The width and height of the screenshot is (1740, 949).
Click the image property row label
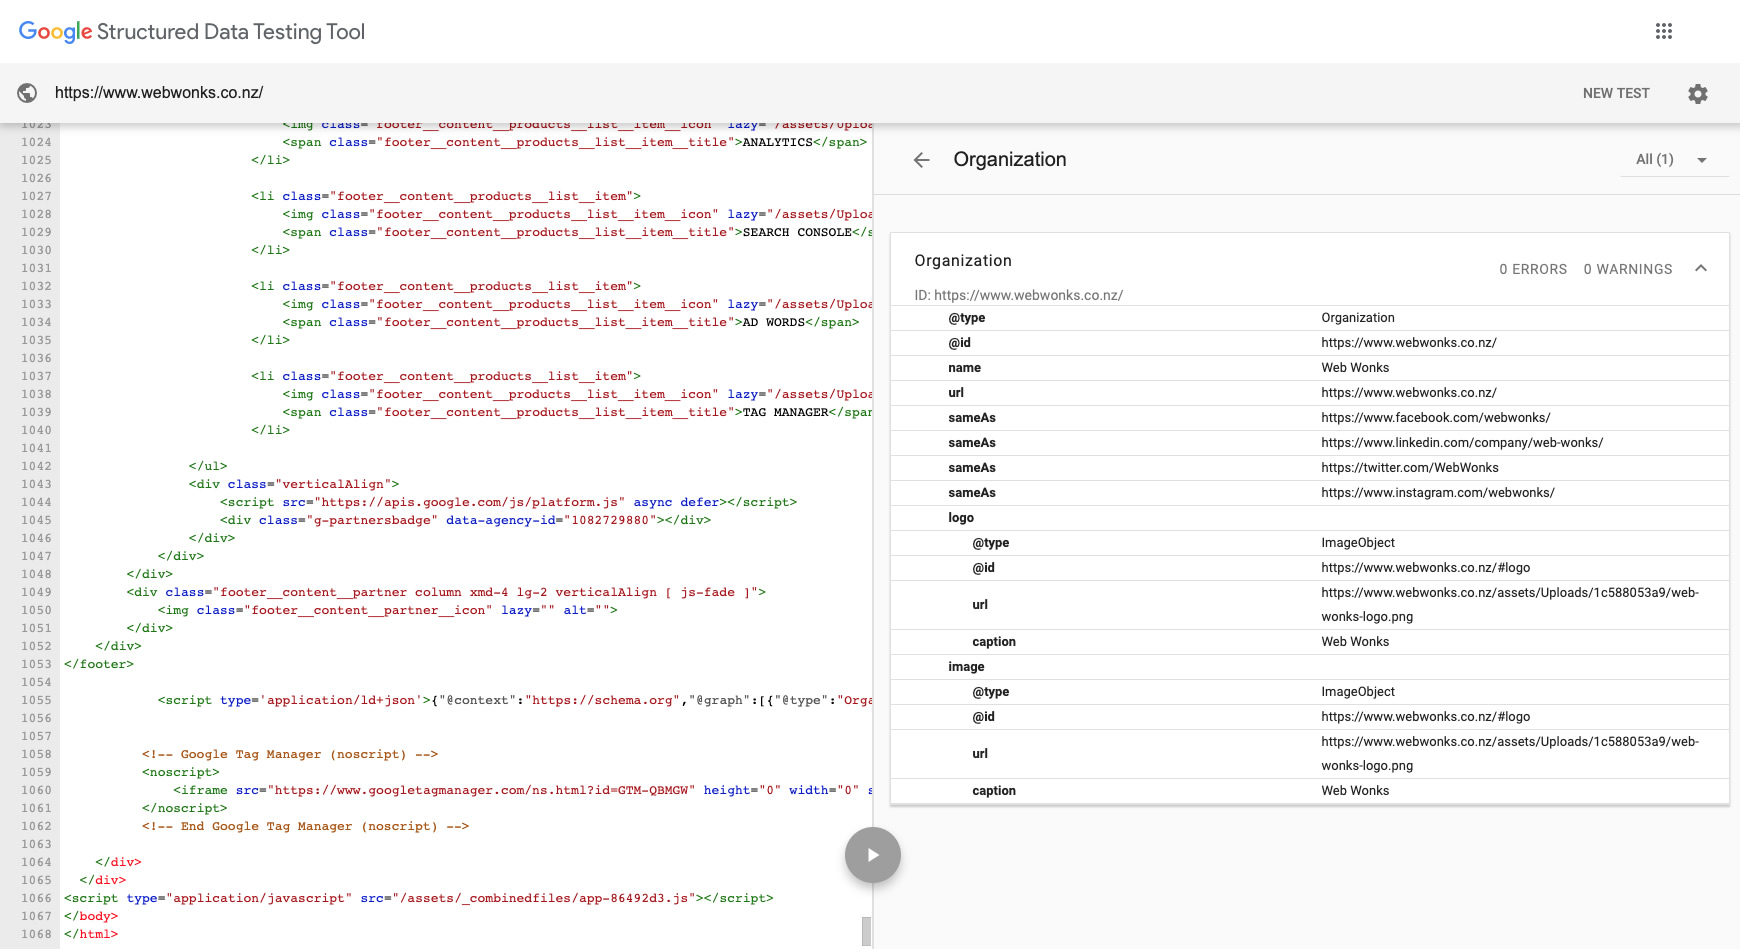(x=966, y=667)
